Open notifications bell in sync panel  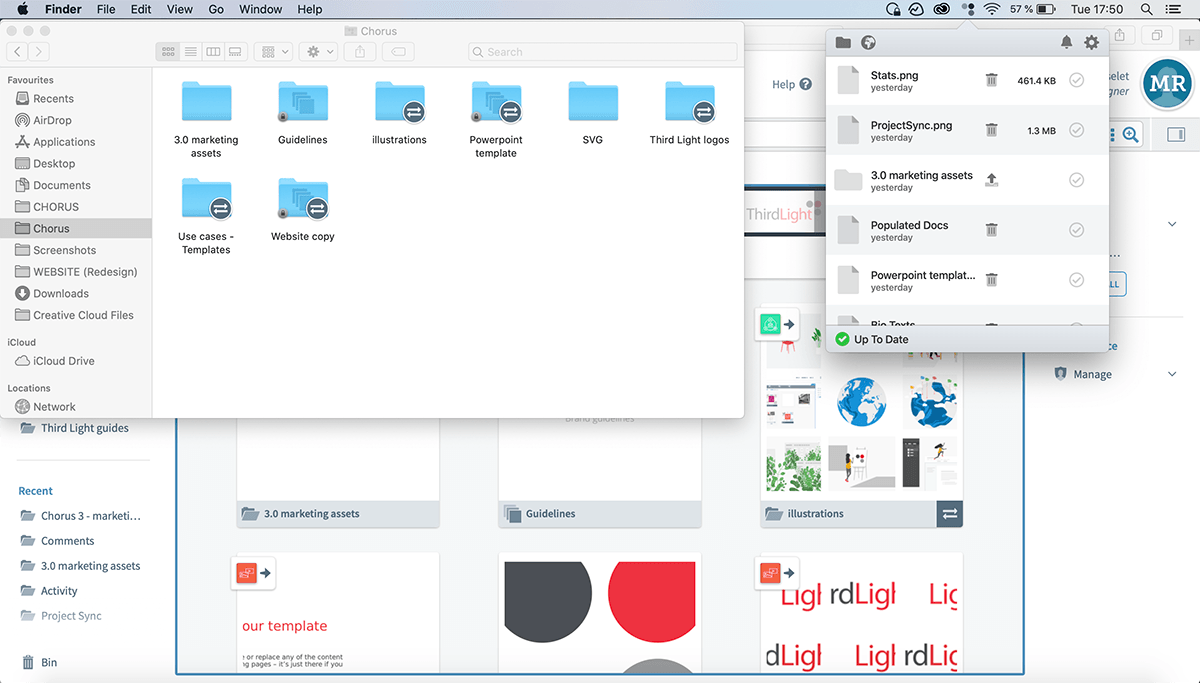[1066, 43]
